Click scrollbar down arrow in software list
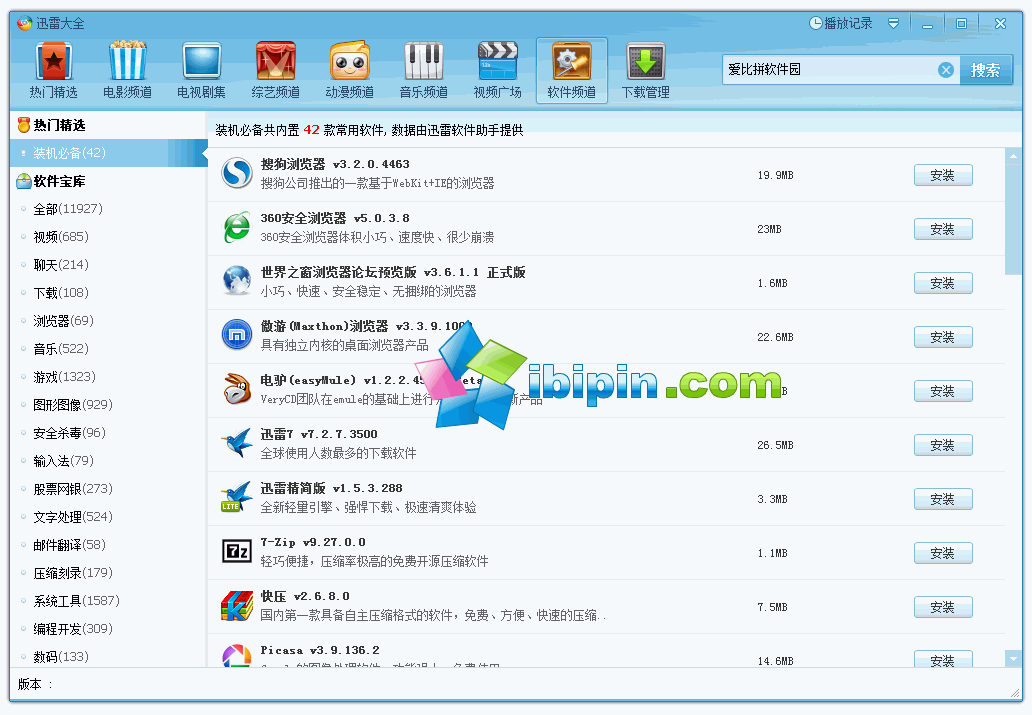The image size is (1032, 715). click(x=1014, y=658)
